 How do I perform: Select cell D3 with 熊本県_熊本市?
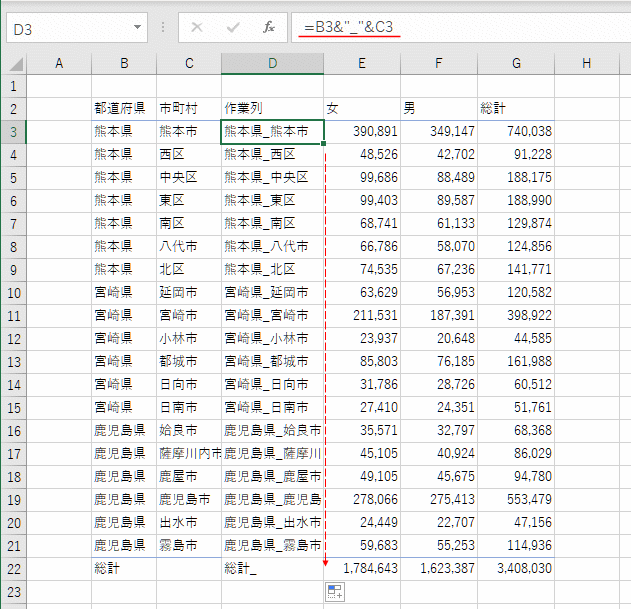[272, 132]
